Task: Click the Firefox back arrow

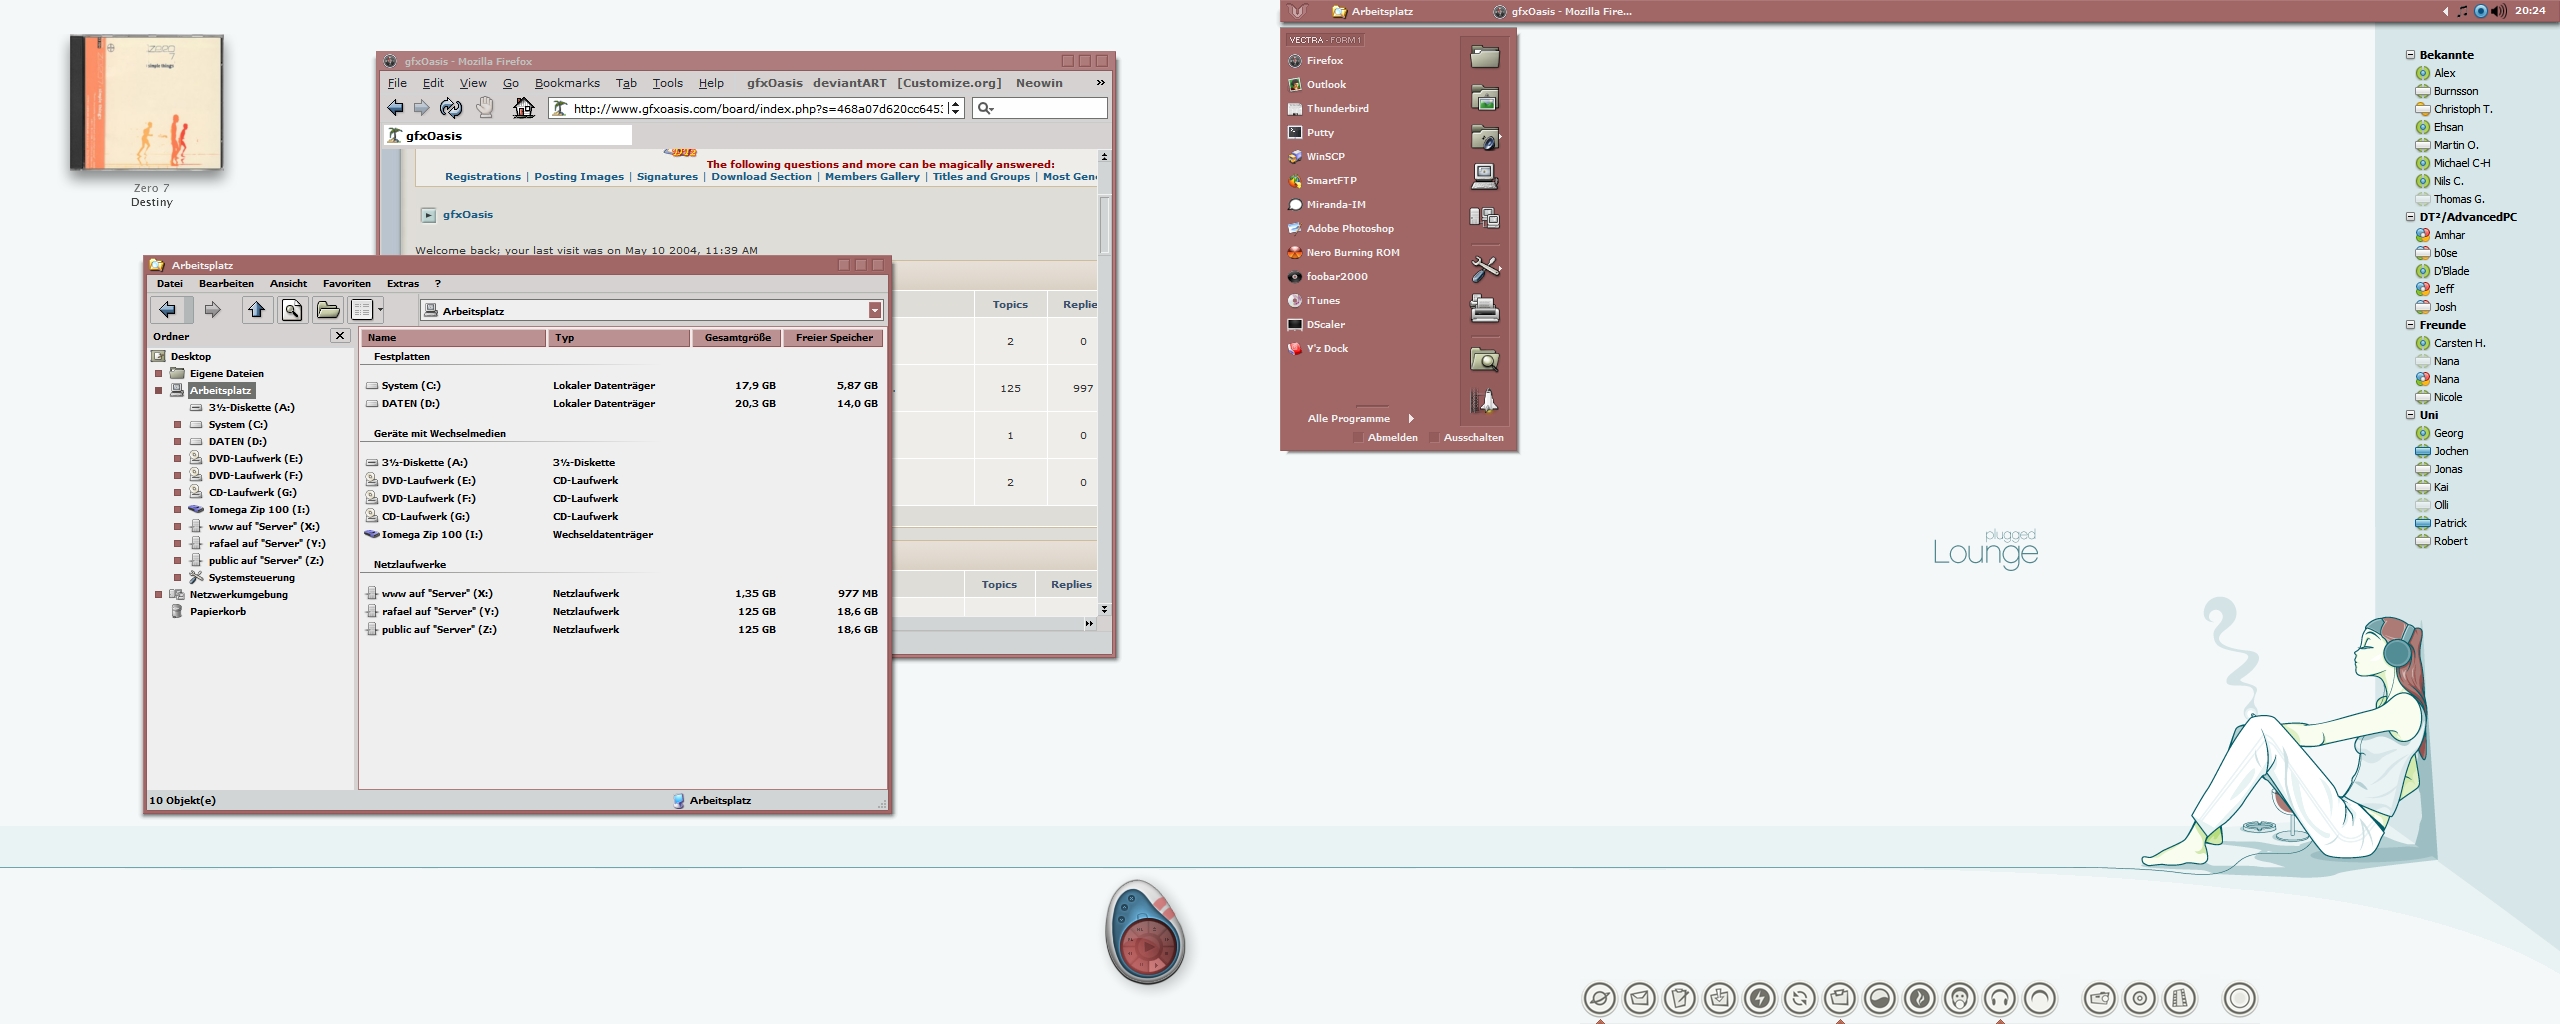Action: (395, 108)
